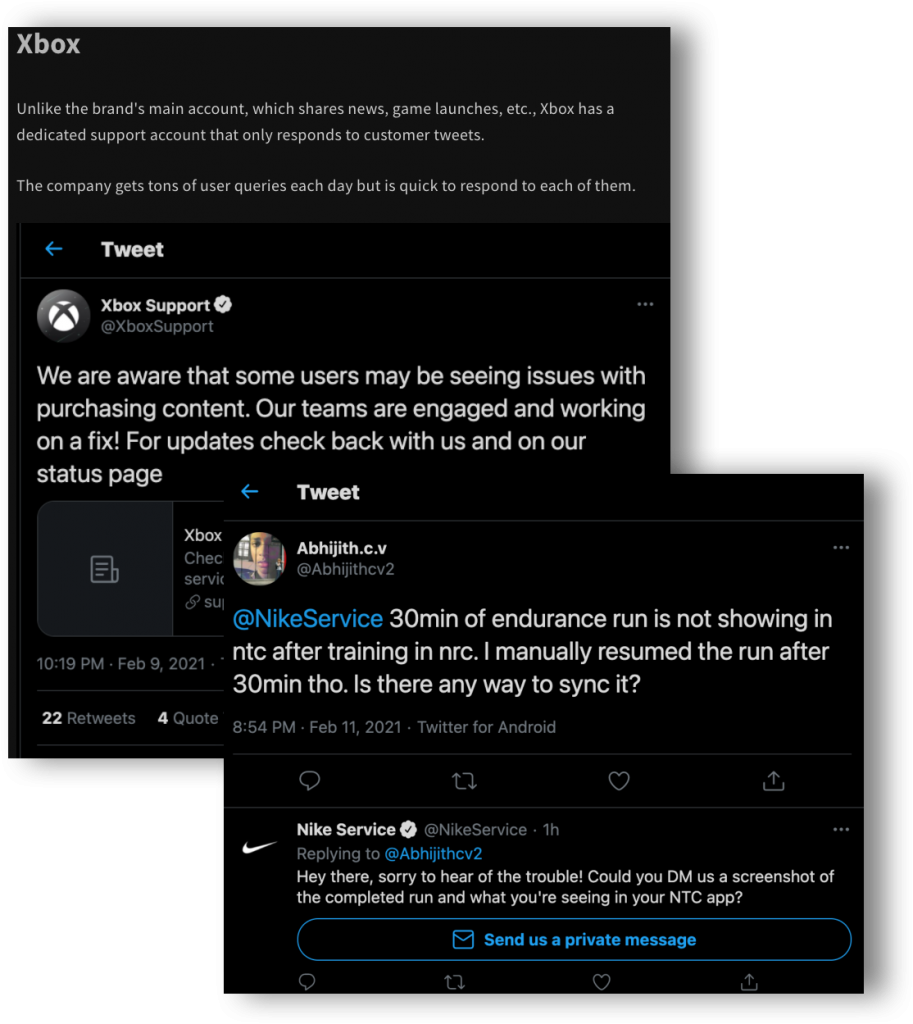The height and width of the screenshot is (1024, 913).
Task: Reply to the Nike Service response tweet
Action: 308,983
